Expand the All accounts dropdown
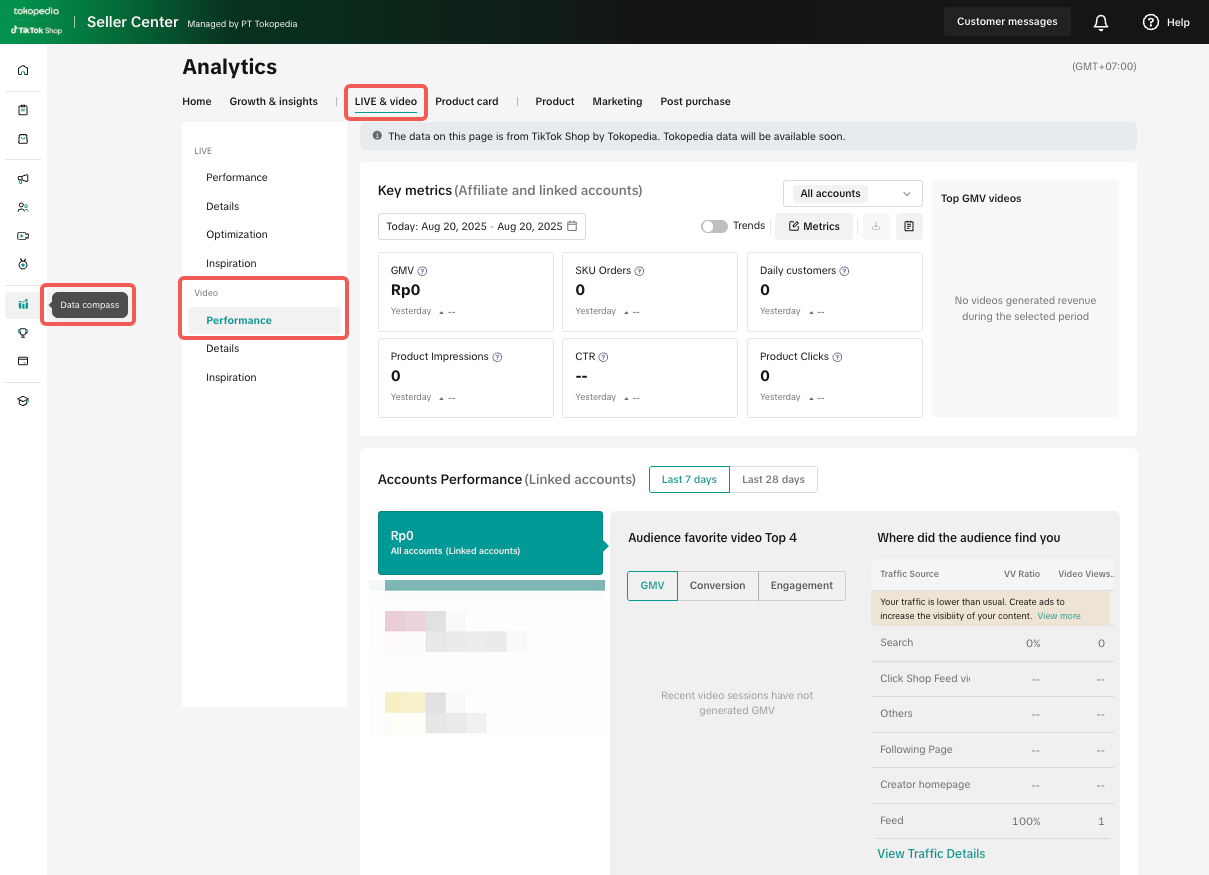Image resolution: width=1209 pixels, height=875 pixels. tap(852, 194)
